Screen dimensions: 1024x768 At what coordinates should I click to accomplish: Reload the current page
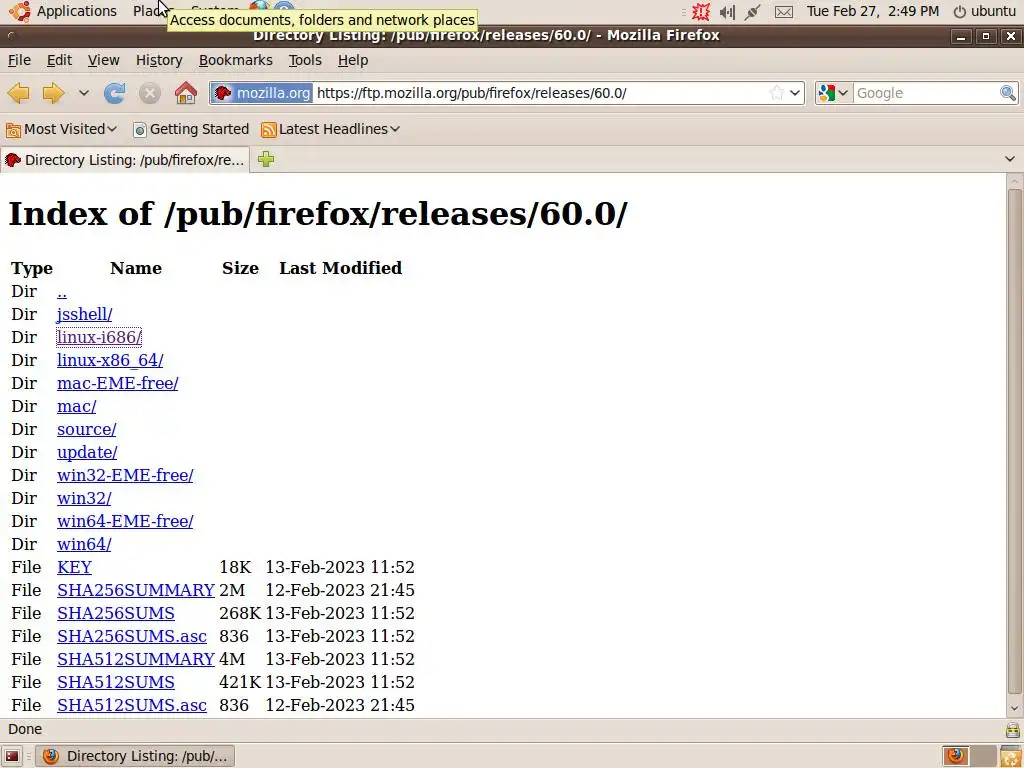pyautogui.click(x=114, y=93)
